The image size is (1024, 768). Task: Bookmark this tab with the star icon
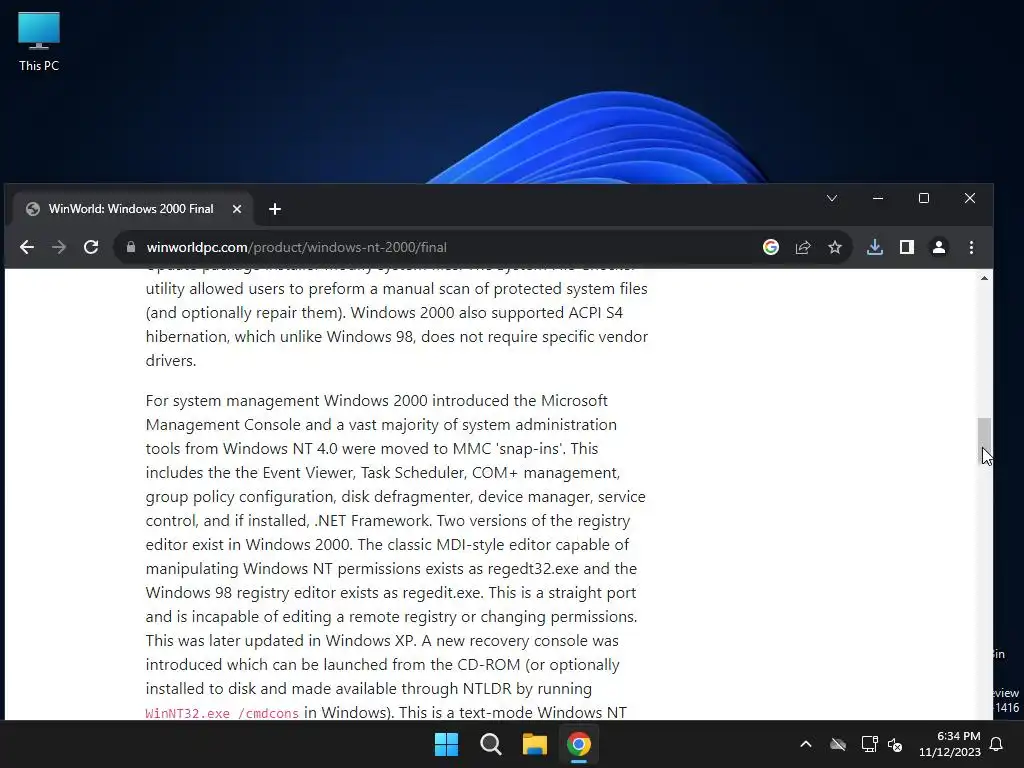pos(835,247)
